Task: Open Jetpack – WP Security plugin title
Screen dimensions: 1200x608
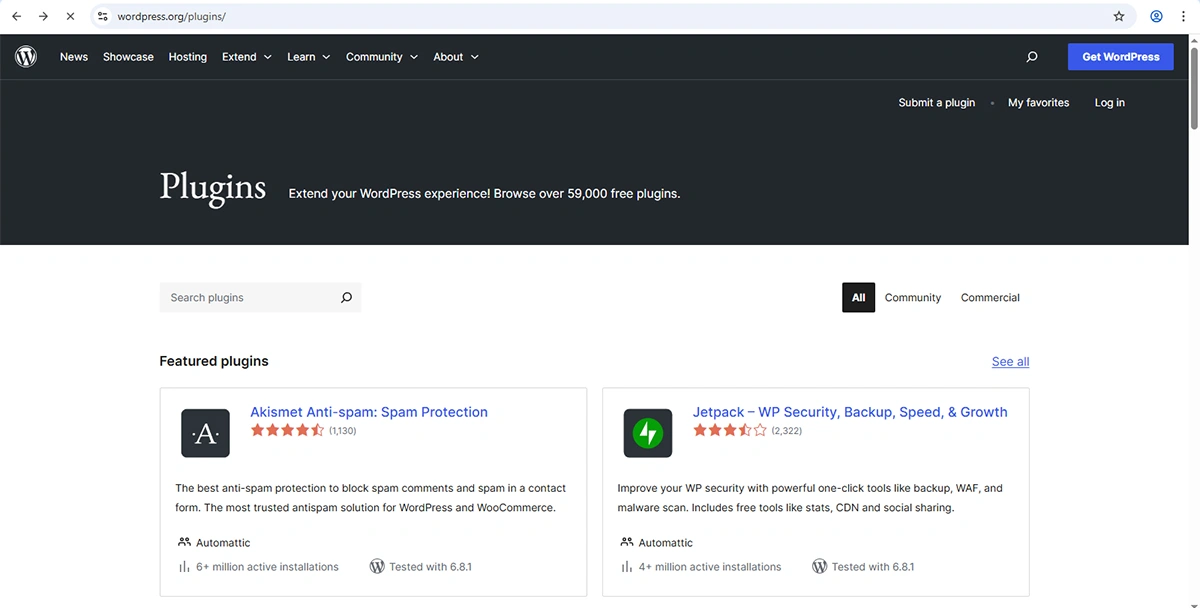Action: pyautogui.click(x=850, y=412)
